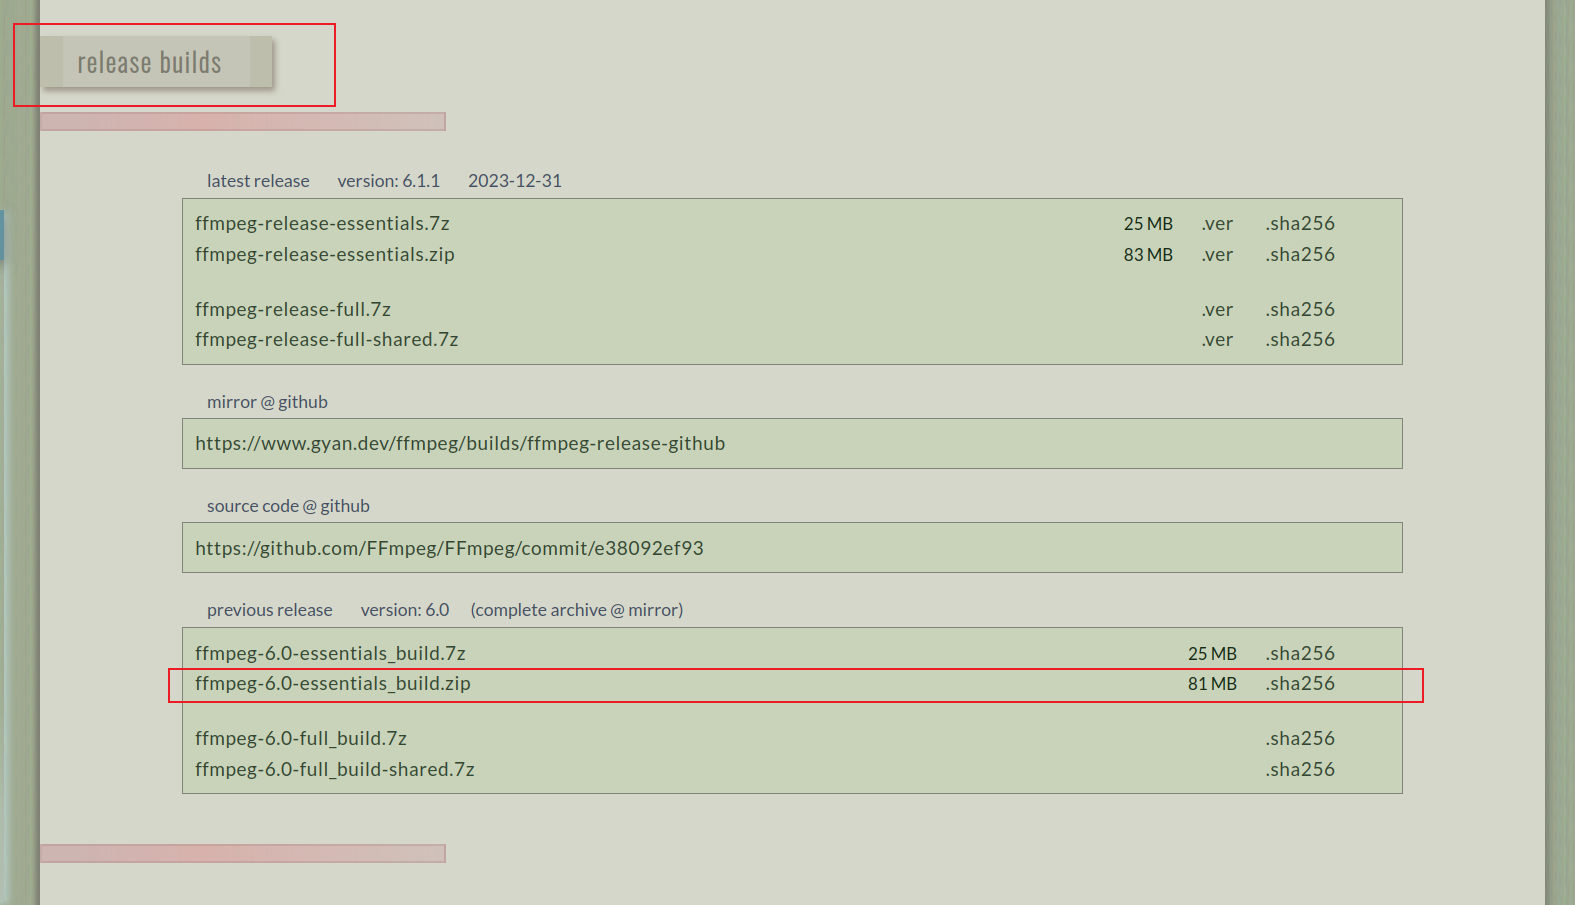Open the gyan.dev ffmpeg-release-github mirror link

tap(460, 443)
